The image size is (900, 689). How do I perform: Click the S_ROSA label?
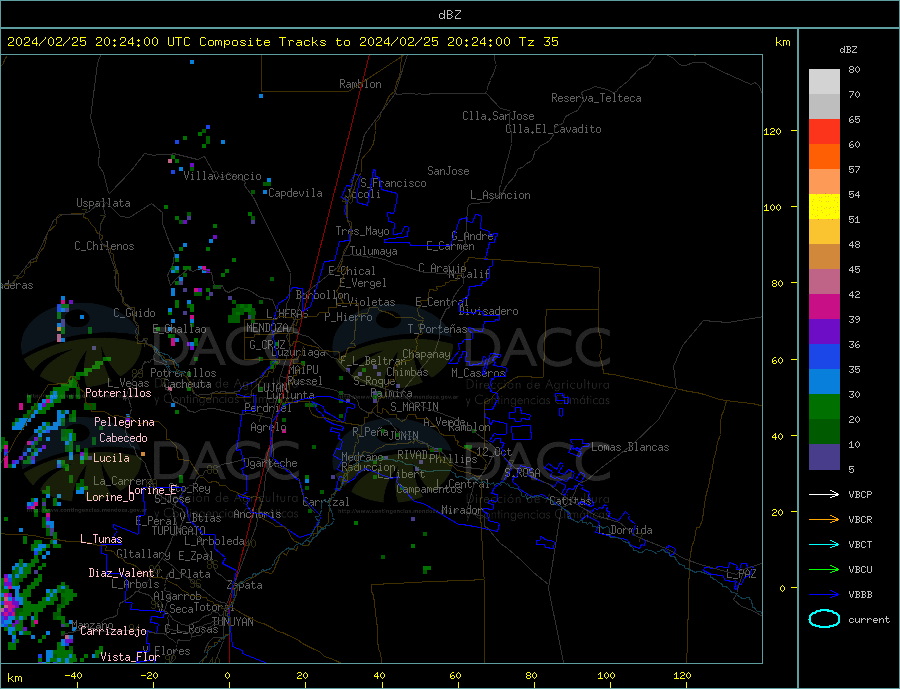click(522, 473)
